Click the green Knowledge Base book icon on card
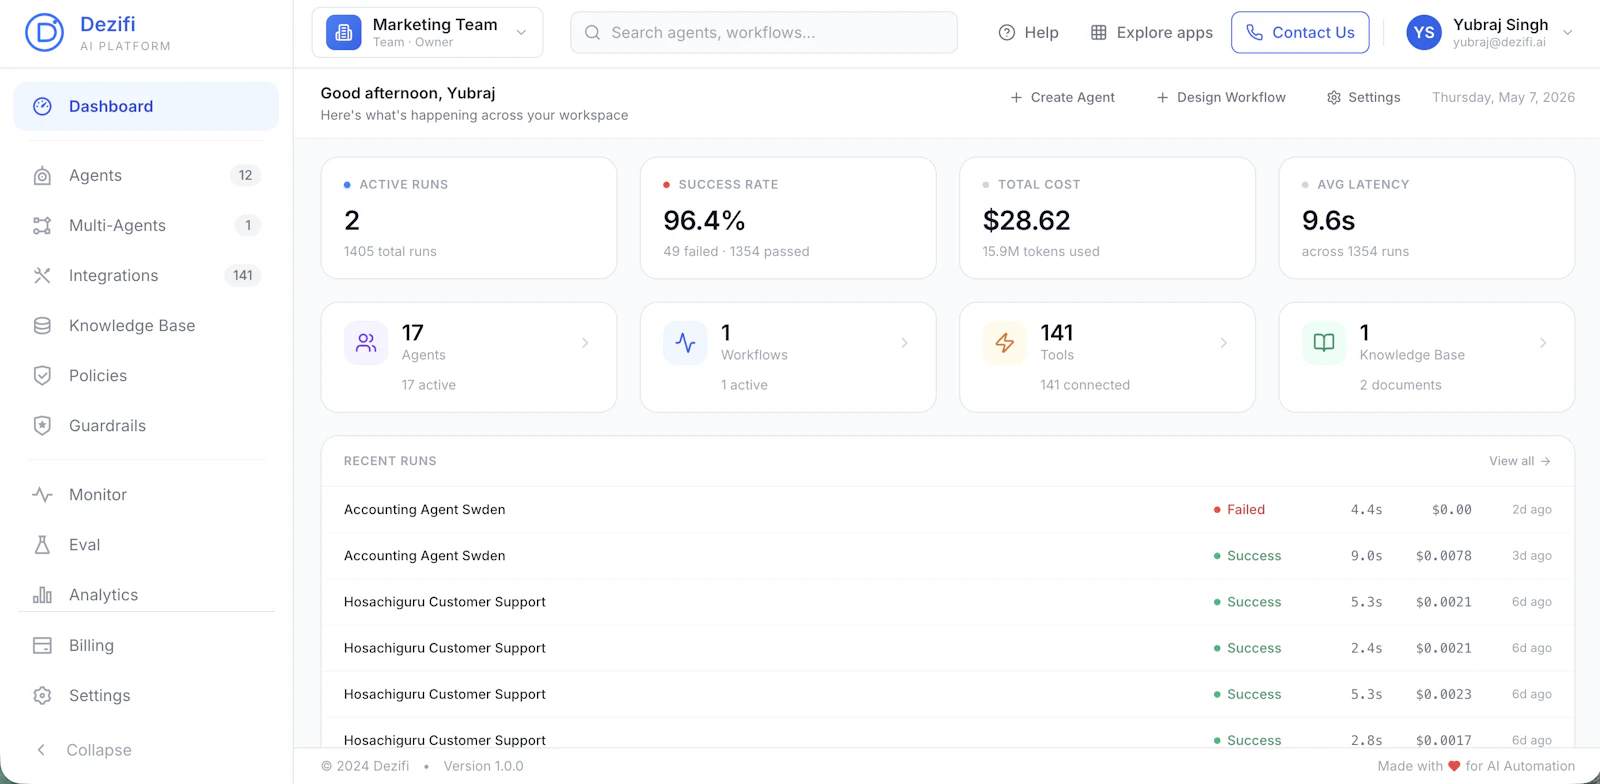This screenshot has height=784, width=1600. [x=1324, y=343]
